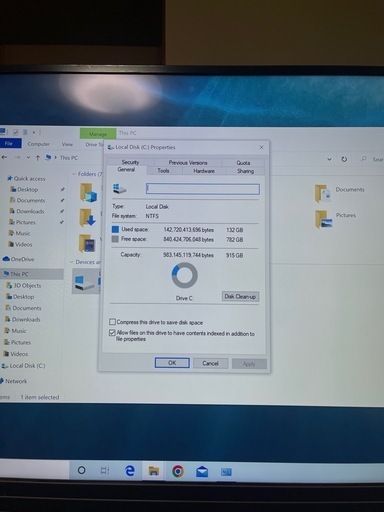Collapse the Devices and drives section
384x512 pixels.
point(71,262)
